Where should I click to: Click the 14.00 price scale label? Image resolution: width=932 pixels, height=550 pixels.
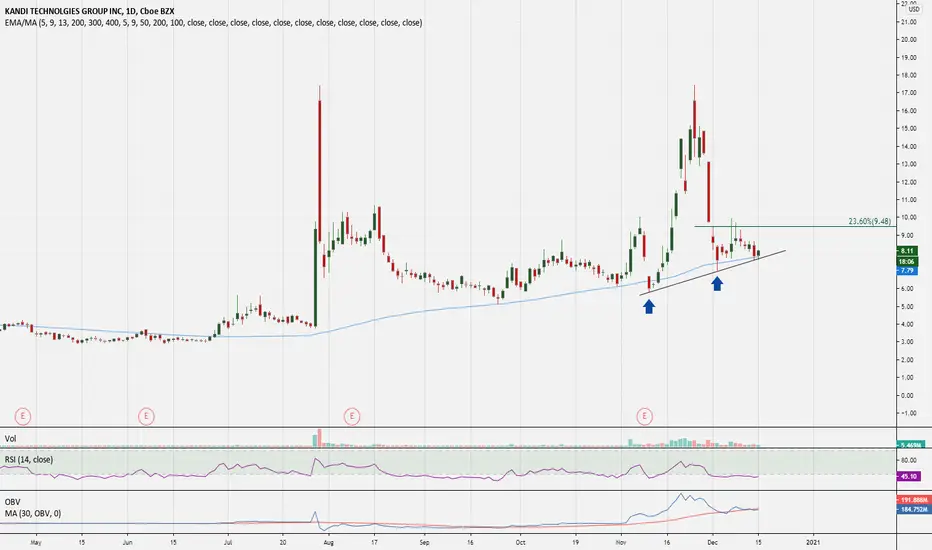coord(908,147)
